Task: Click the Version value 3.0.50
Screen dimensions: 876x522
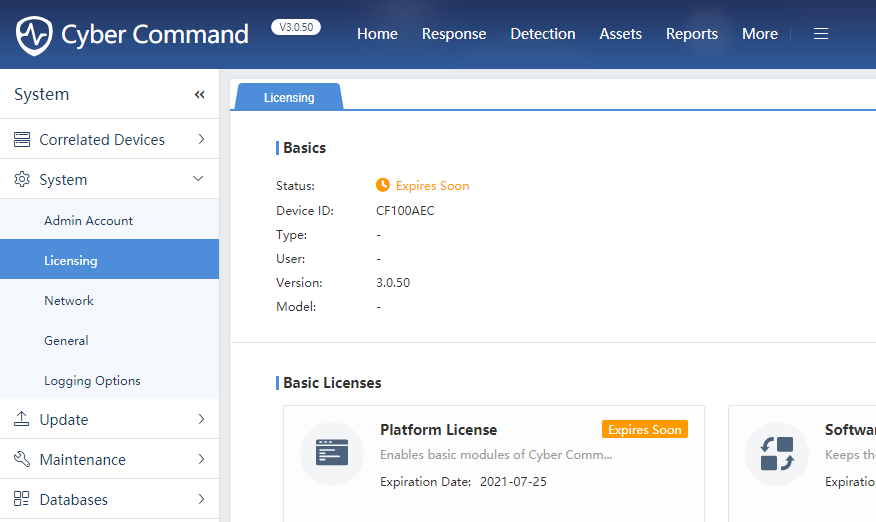Action: coord(393,283)
